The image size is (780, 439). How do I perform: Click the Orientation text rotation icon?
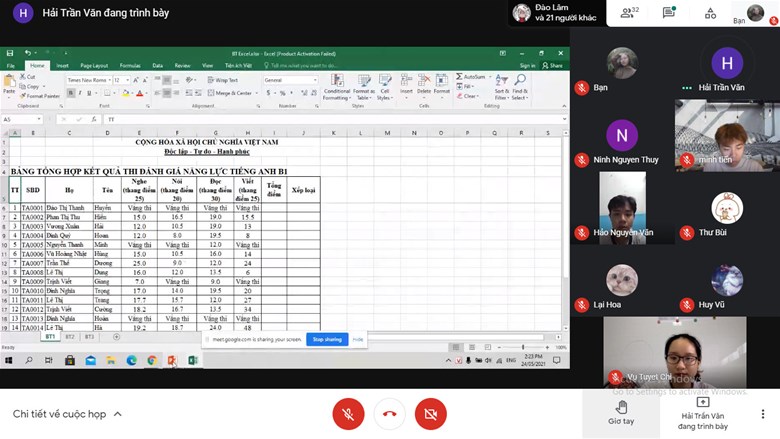point(190,80)
